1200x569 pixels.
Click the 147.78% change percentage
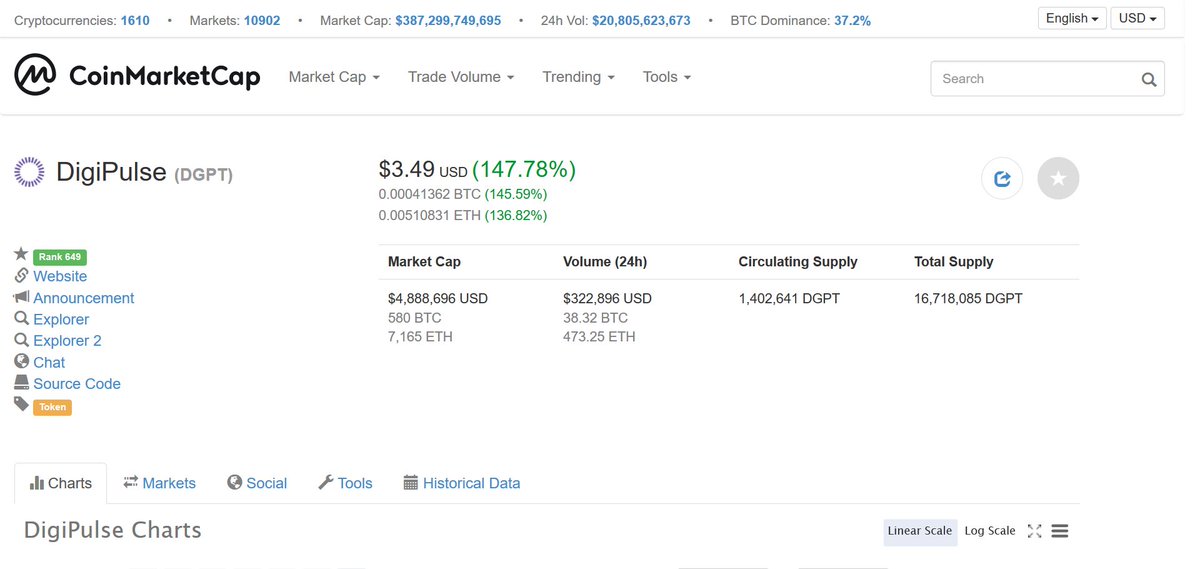(x=524, y=170)
